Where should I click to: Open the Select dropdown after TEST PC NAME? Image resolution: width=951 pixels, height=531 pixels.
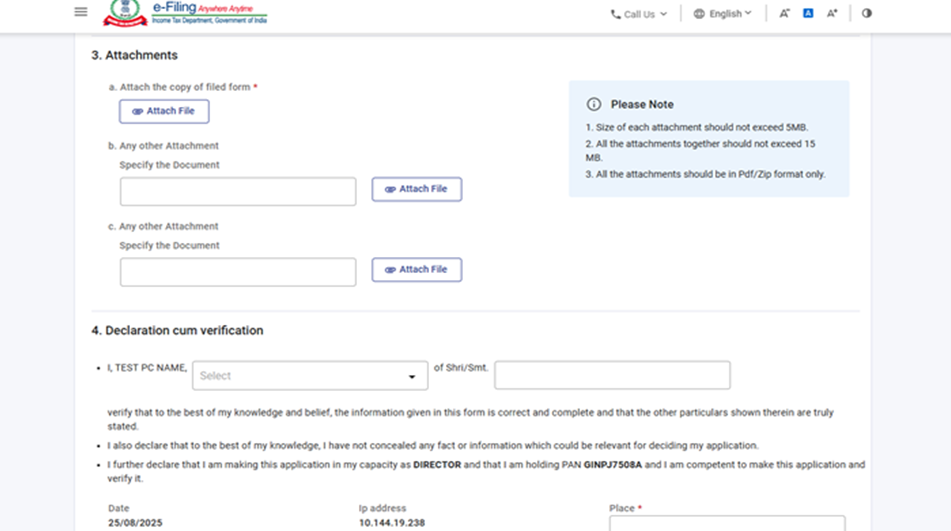[310, 376]
